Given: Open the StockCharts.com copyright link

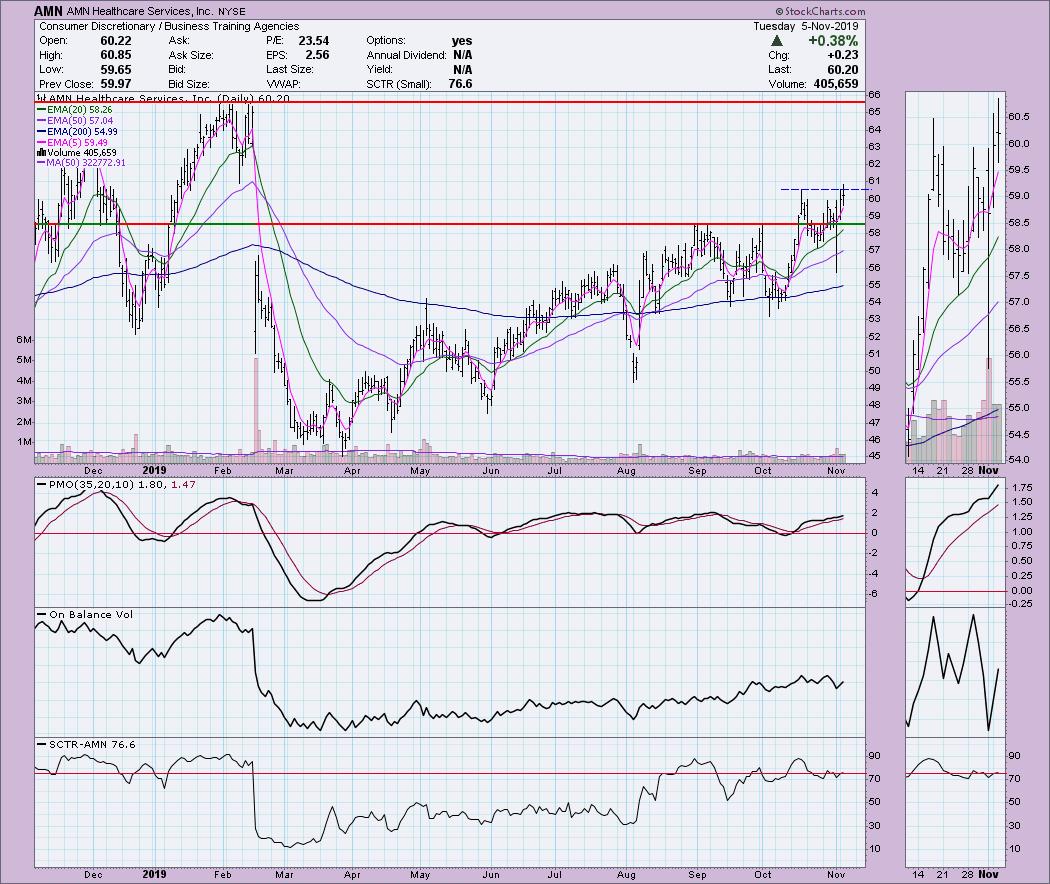Looking at the screenshot, I should point(820,11).
